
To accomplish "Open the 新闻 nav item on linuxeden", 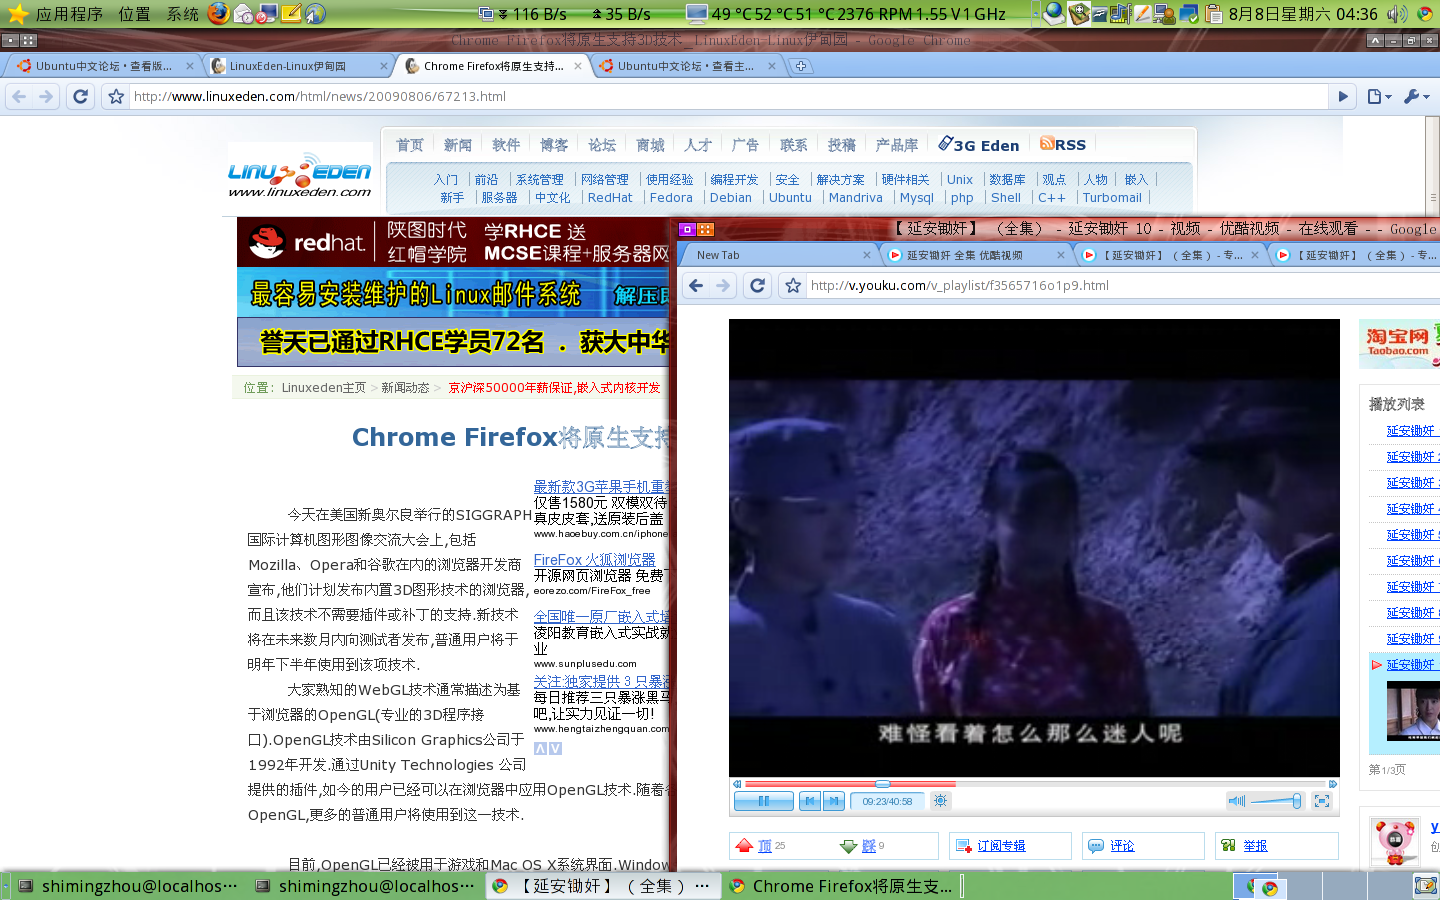I will [458, 145].
